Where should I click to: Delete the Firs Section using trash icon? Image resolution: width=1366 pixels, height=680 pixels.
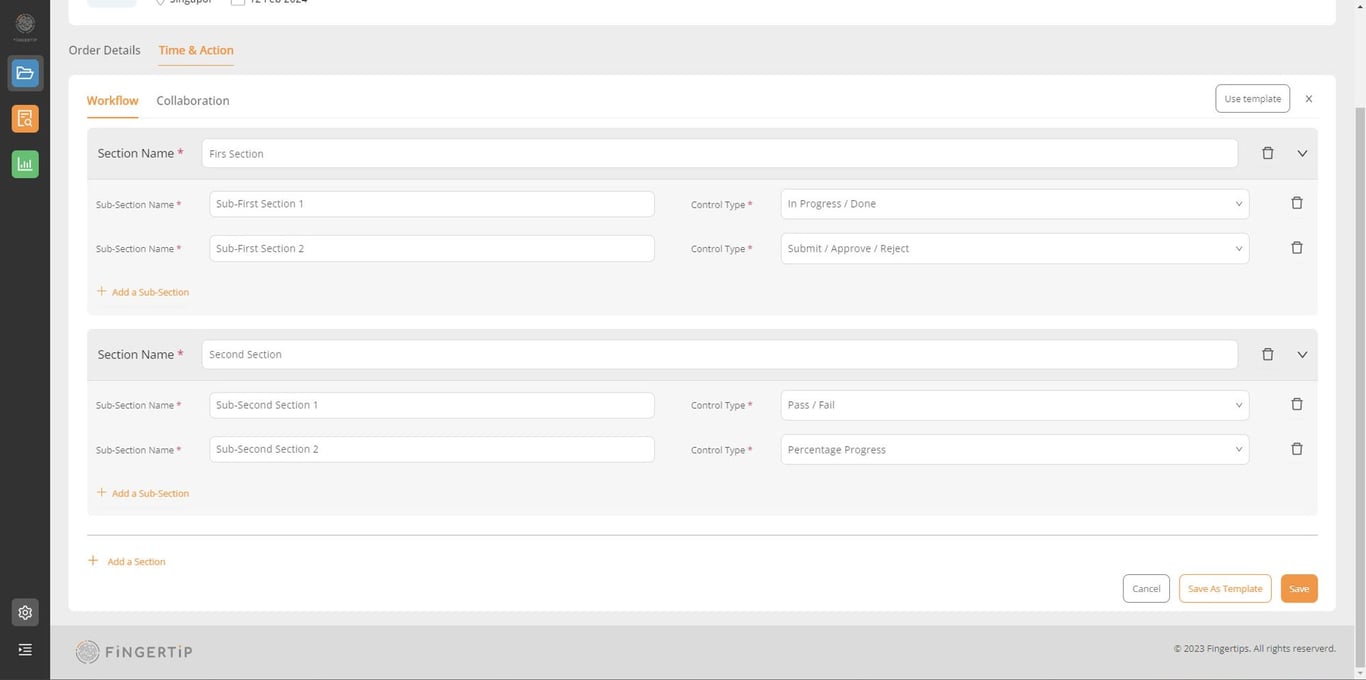tap(1268, 154)
